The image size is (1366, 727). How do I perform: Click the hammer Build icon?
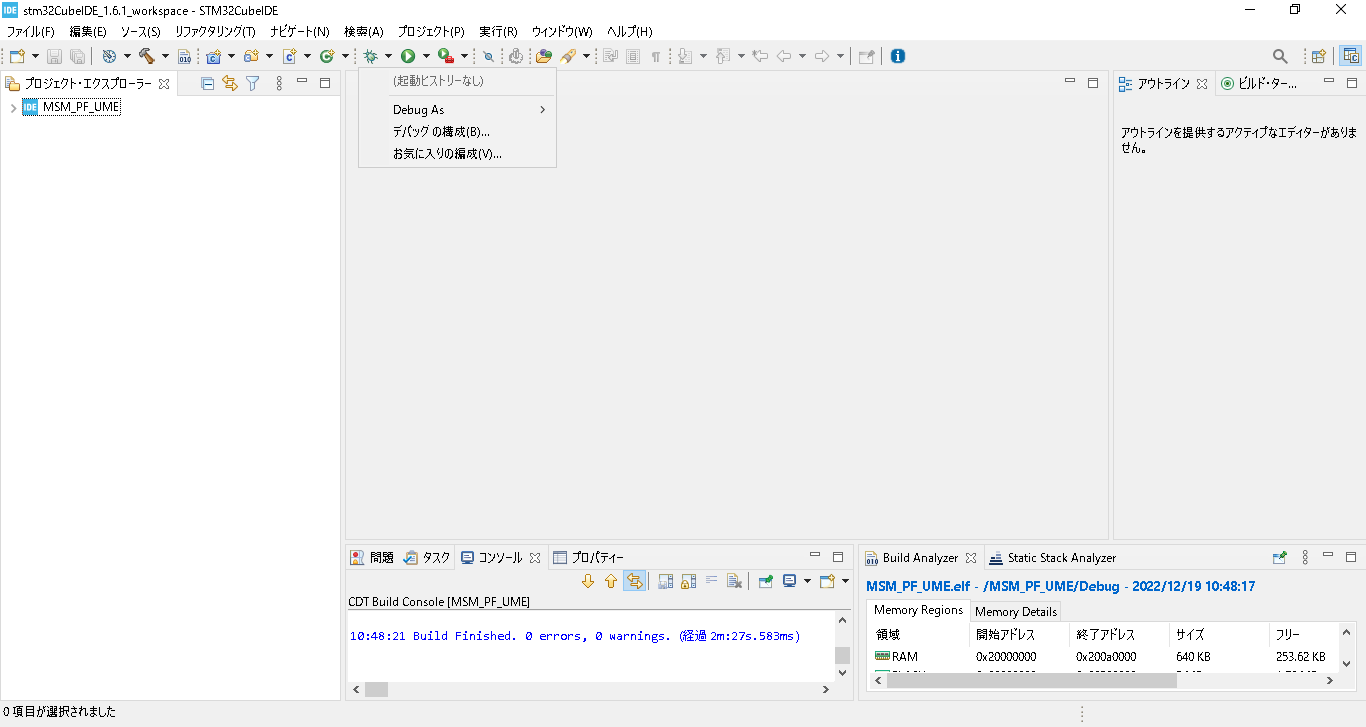[x=147, y=56]
